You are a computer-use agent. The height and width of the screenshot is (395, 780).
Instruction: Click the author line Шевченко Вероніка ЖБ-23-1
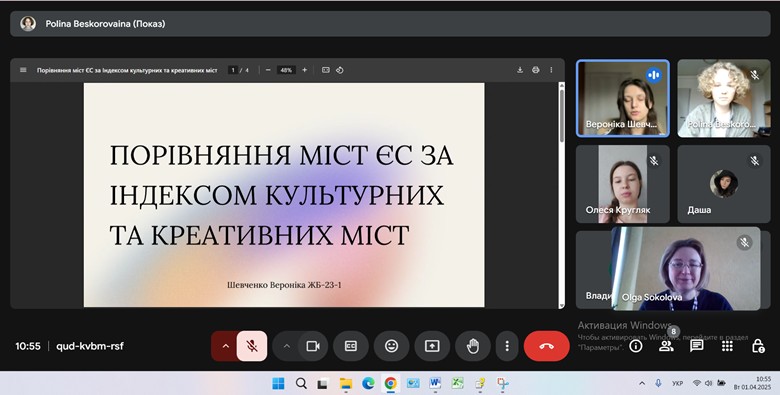tap(284, 285)
